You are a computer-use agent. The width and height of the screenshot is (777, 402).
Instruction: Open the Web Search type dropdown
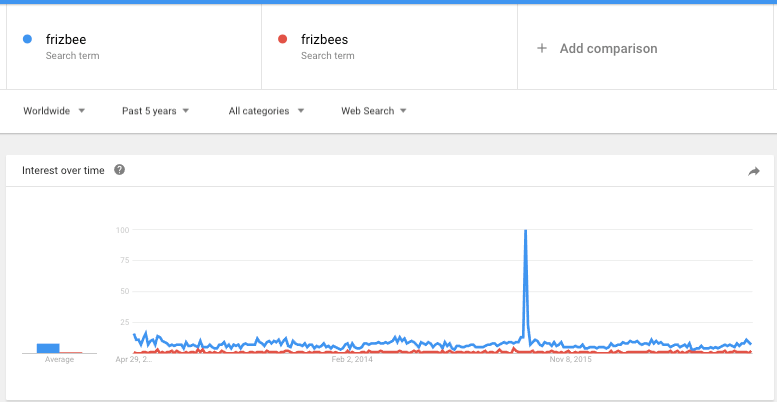pyautogui.click(x=374, y=111)
